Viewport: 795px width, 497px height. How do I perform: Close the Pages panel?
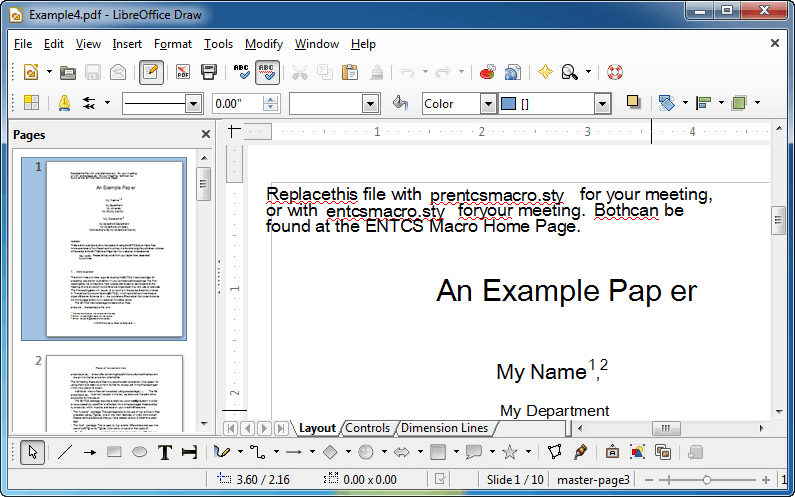point(205,134)
